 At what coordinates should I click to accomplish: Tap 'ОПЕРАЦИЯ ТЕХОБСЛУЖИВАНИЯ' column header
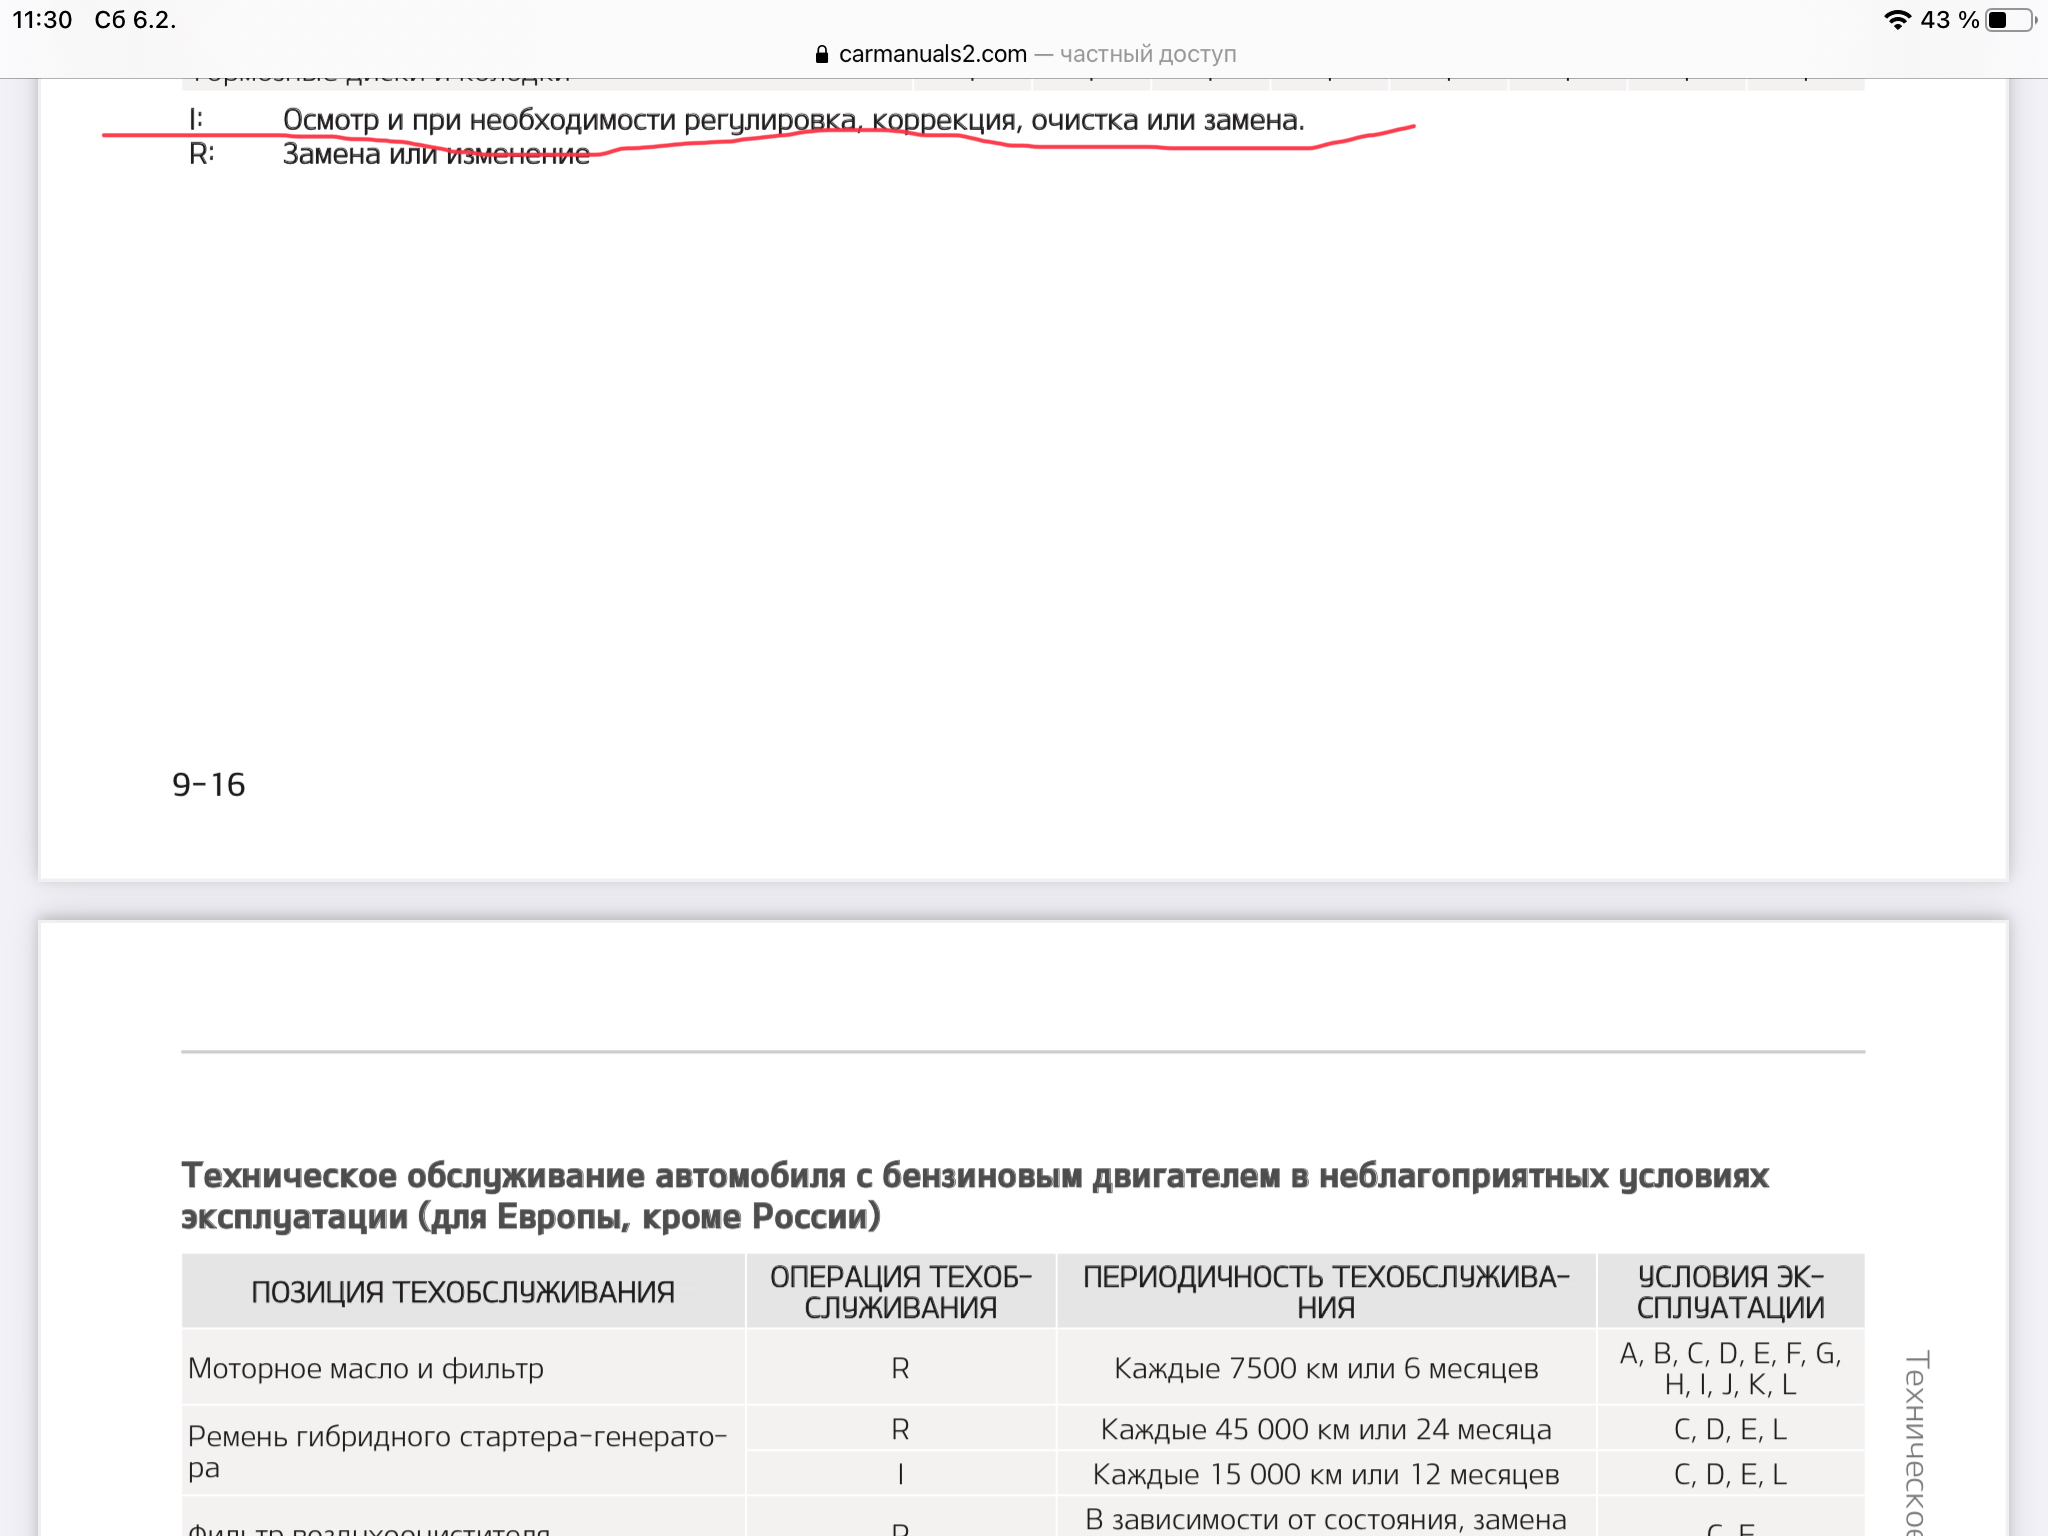(900, 1292)
